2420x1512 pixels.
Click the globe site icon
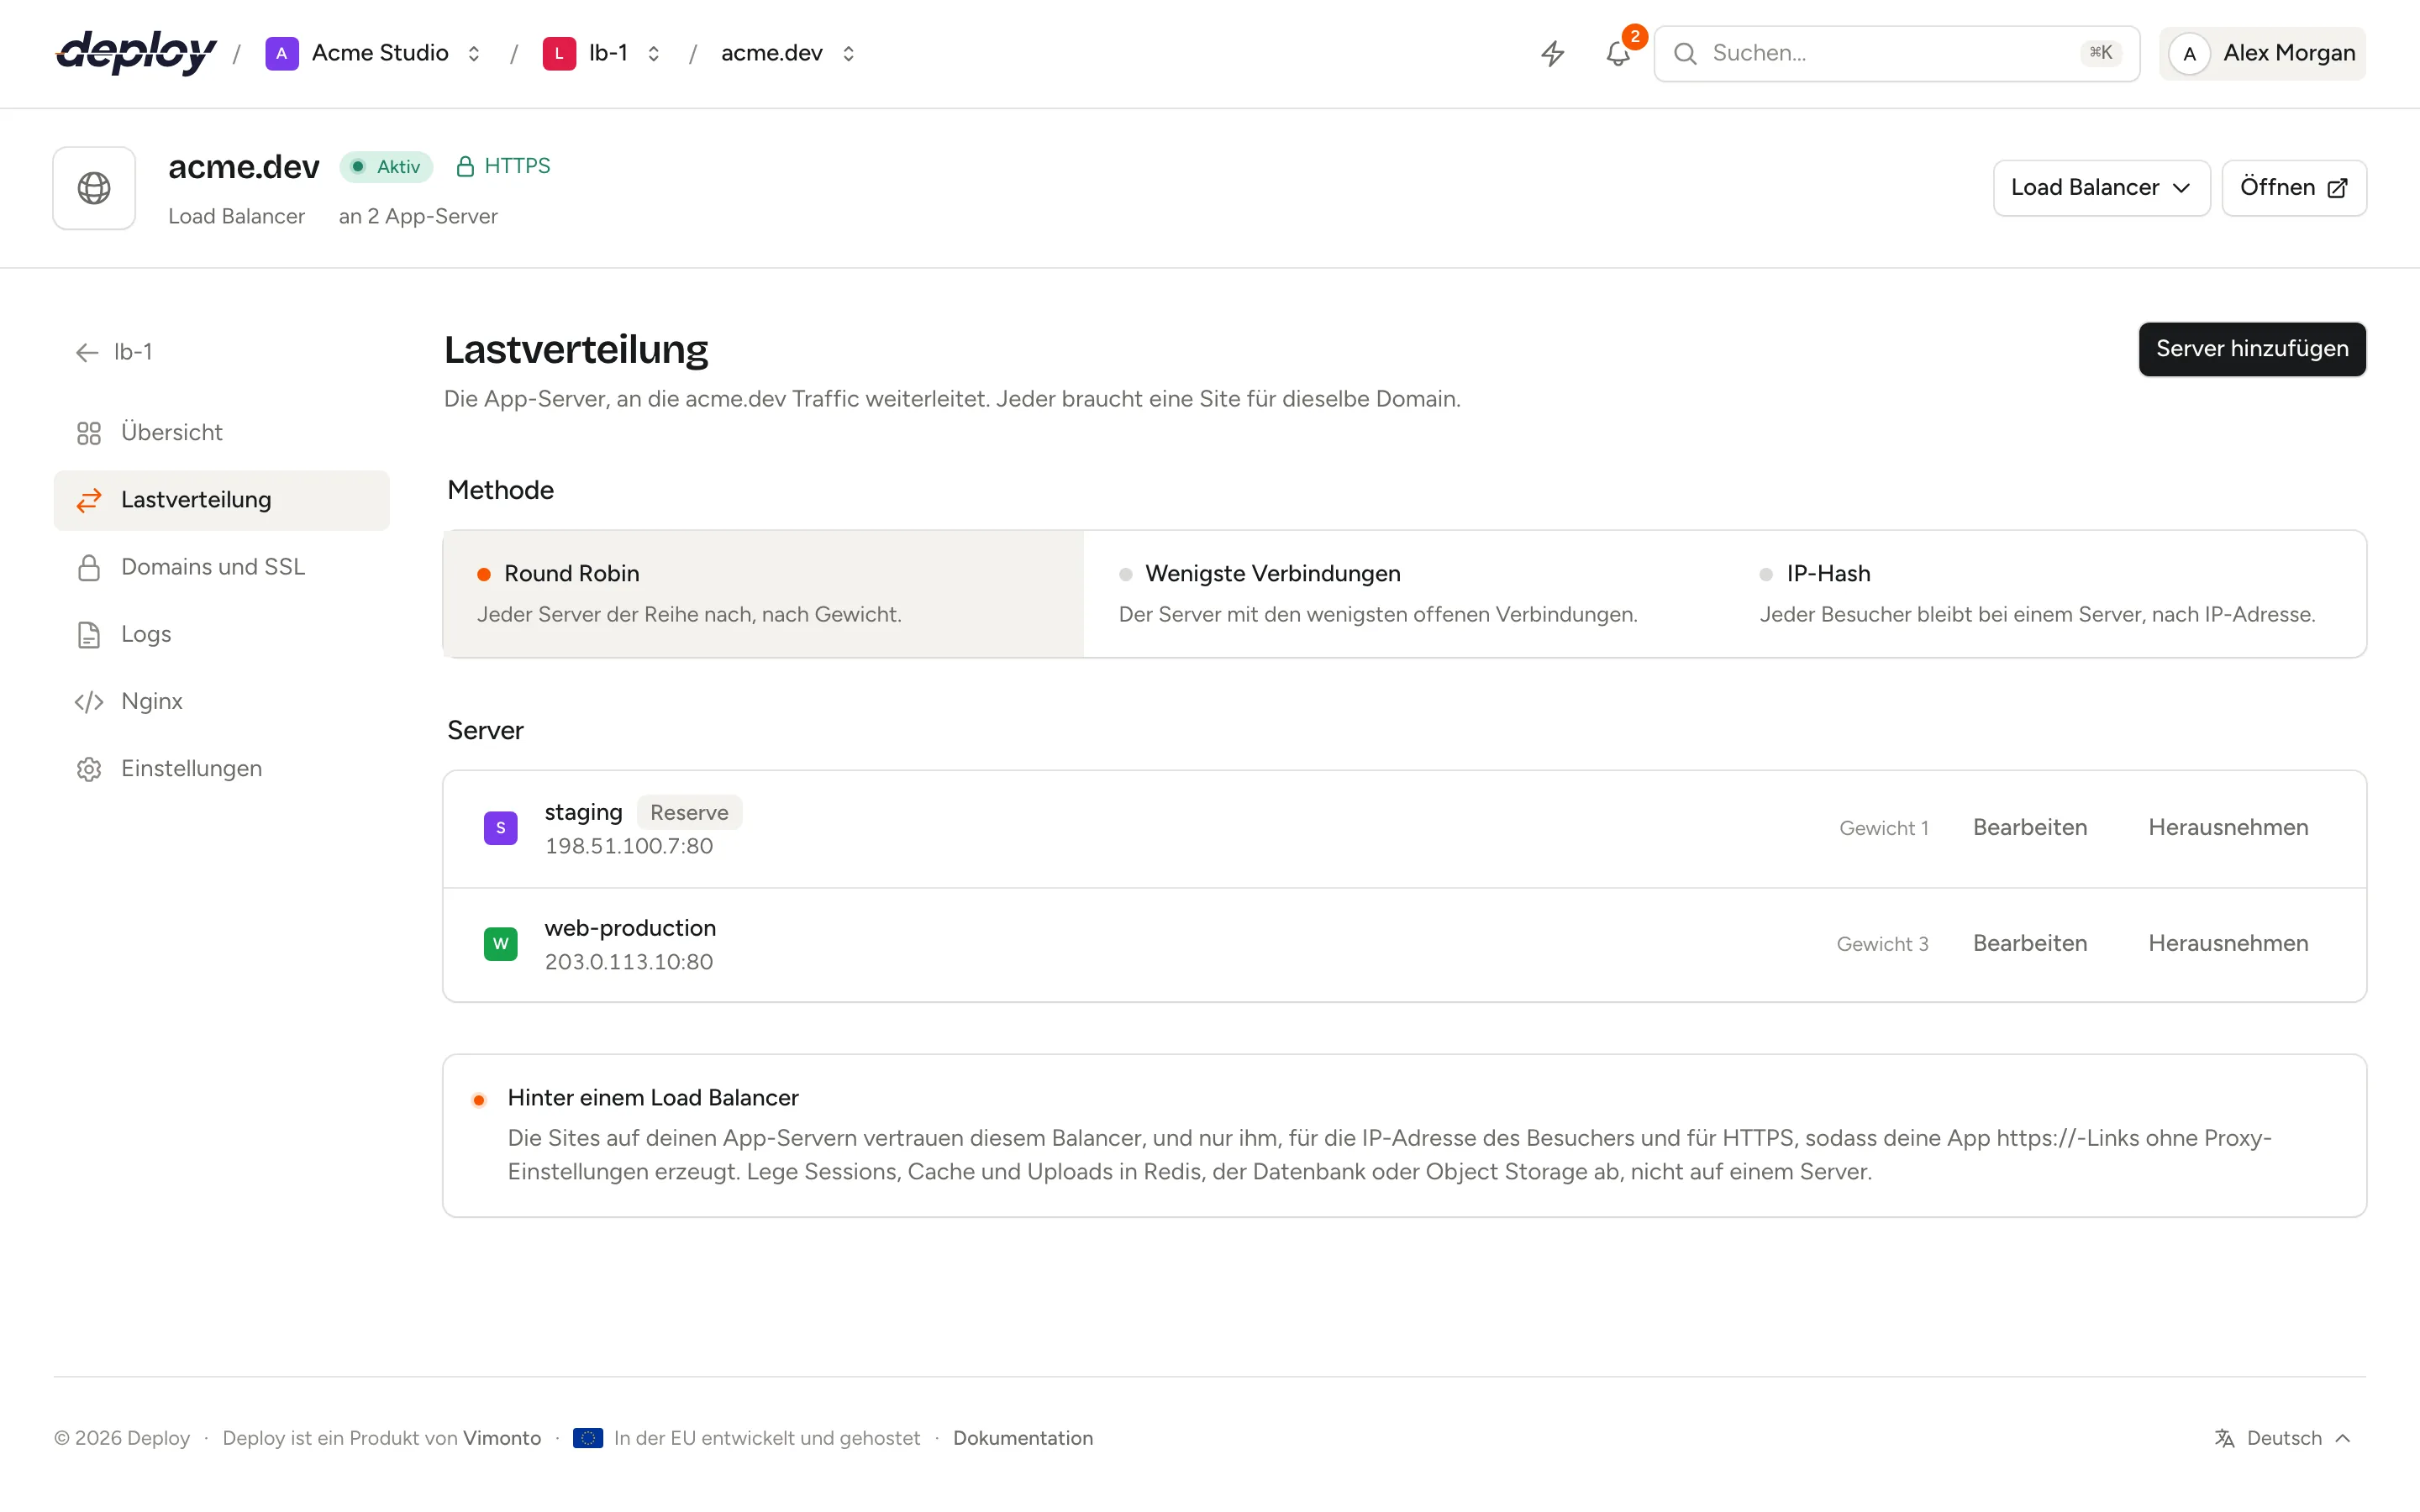[94, 188]
